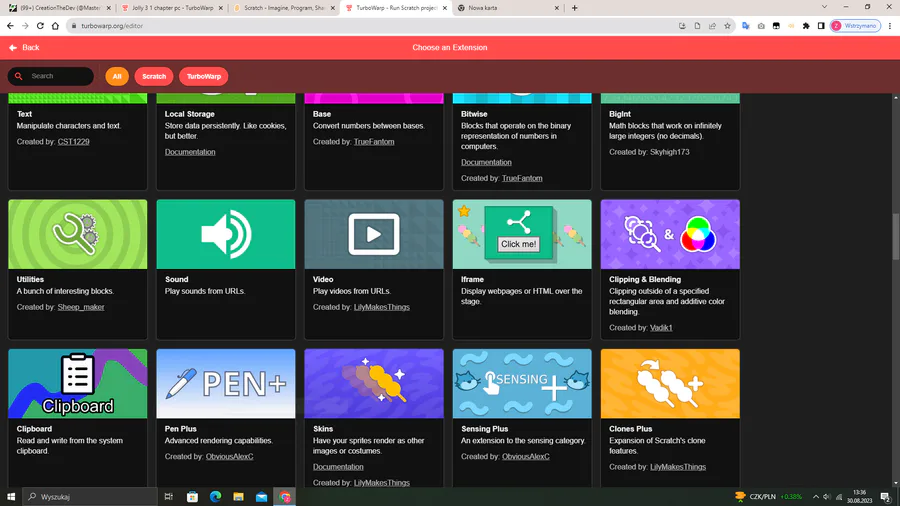Click the Iframe extension 'Click me!' image
This screenshot has width=900, height=506.
point(522,234)
